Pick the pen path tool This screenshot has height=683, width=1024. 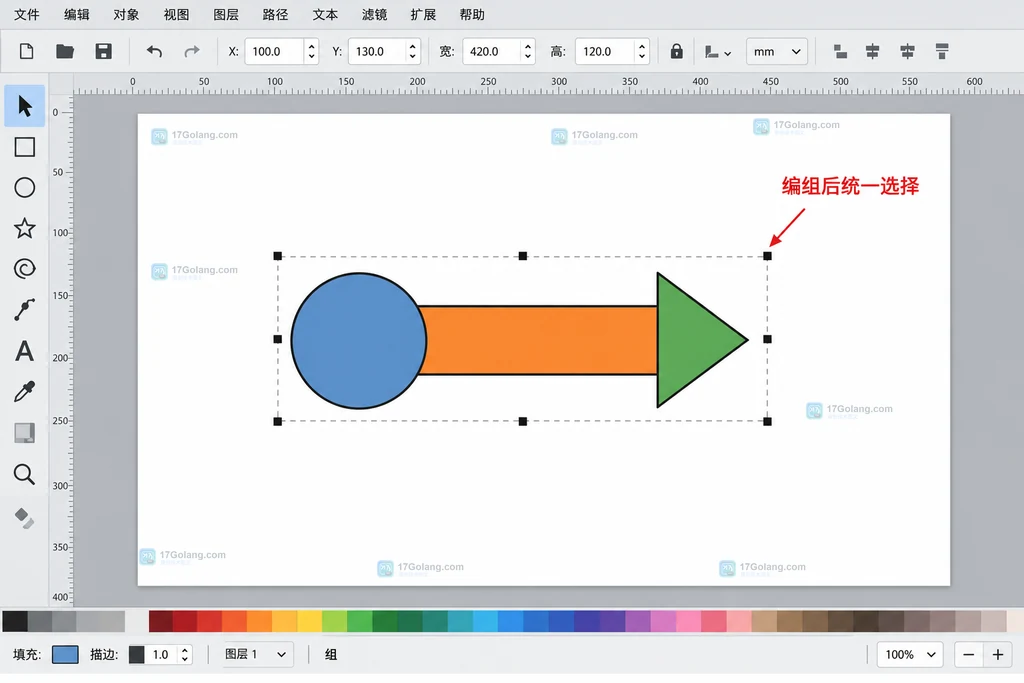[x=25, y=310]
